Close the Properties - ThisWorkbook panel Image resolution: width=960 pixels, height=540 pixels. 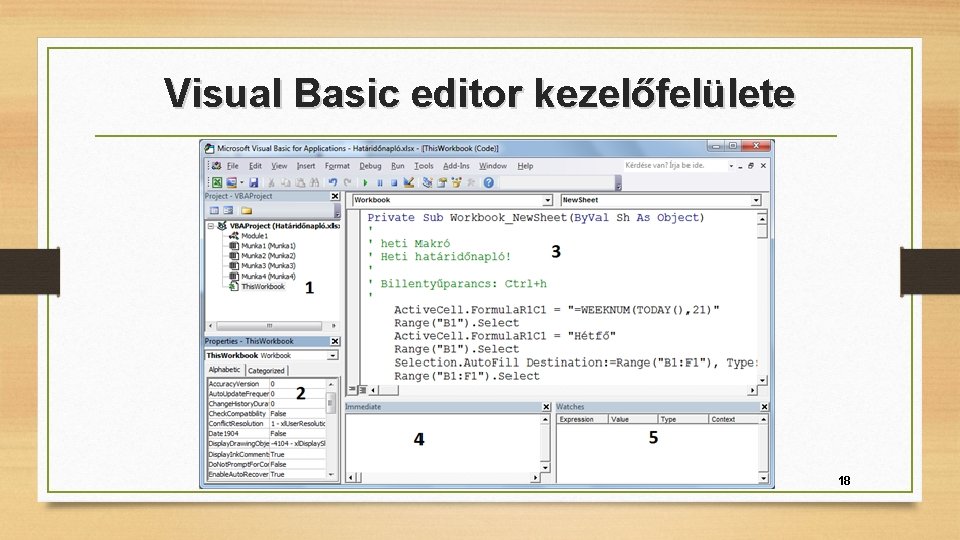click(x=335, y=341)
